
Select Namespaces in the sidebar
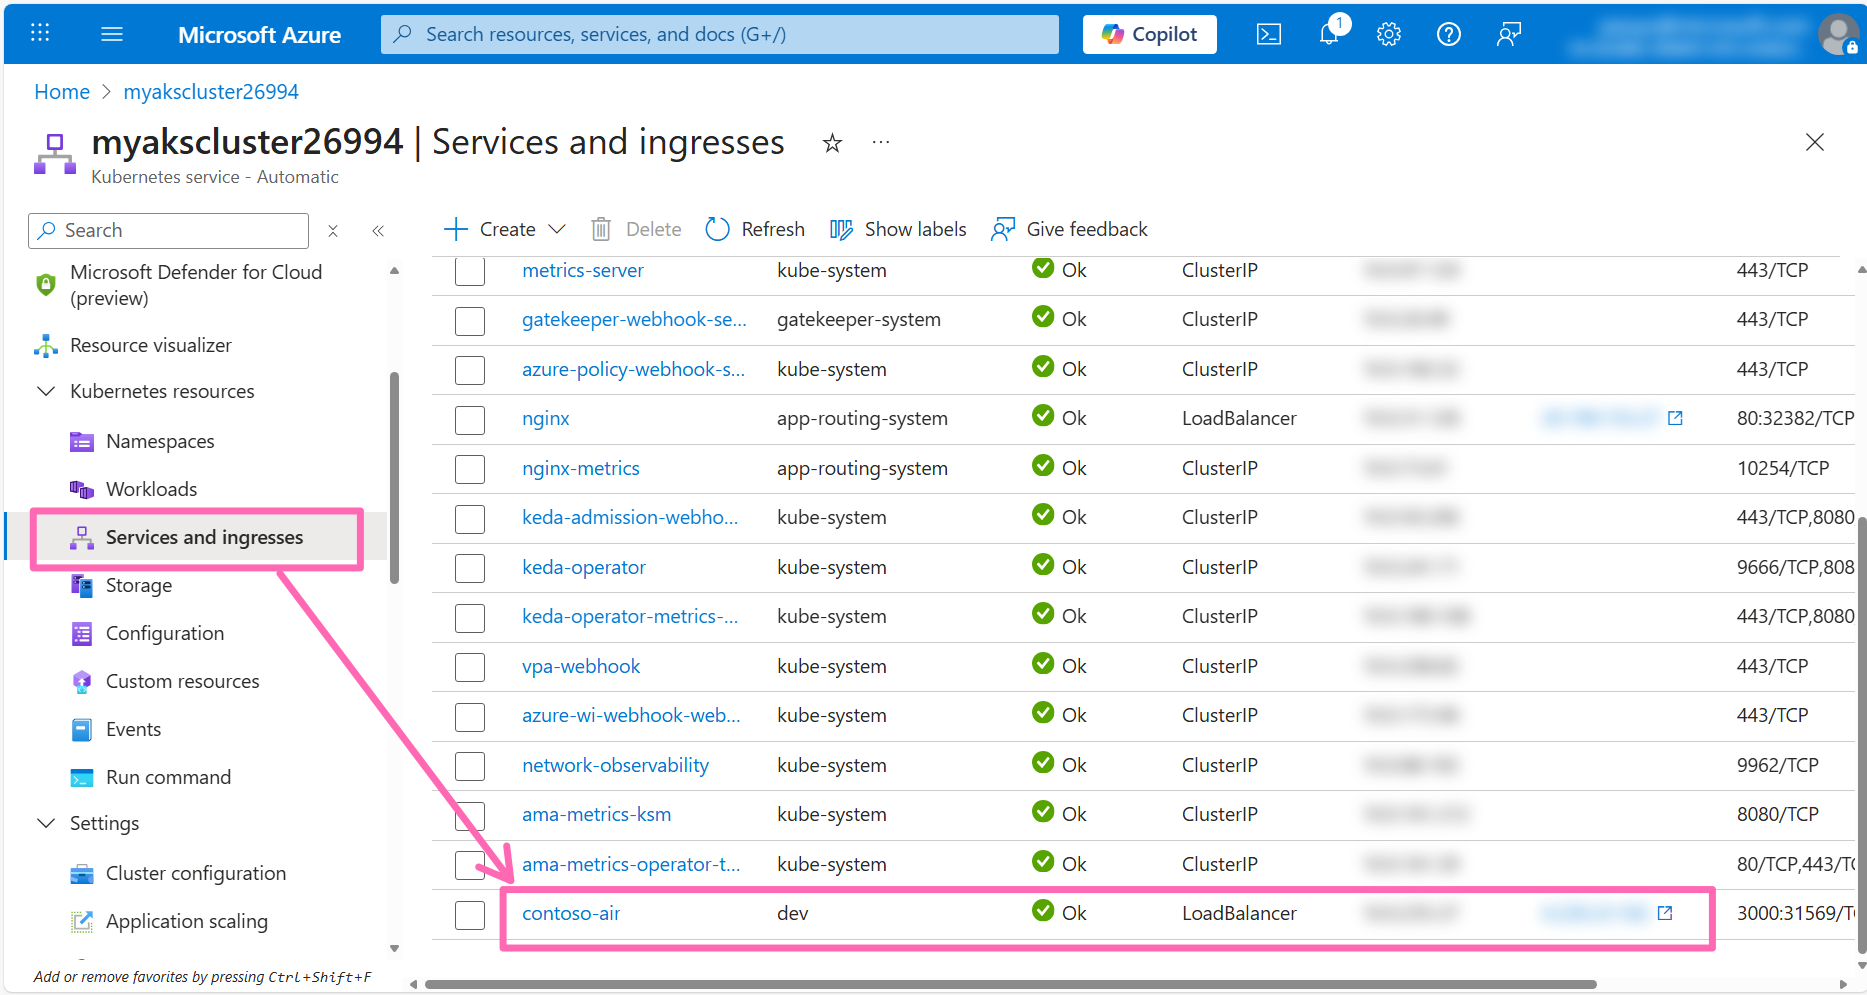point(160,441)
